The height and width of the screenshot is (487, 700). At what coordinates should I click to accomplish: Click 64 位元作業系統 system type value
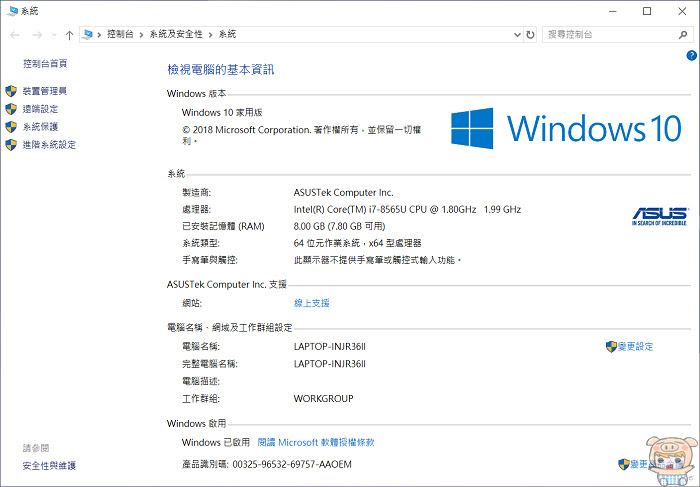[x=358, y=243]
